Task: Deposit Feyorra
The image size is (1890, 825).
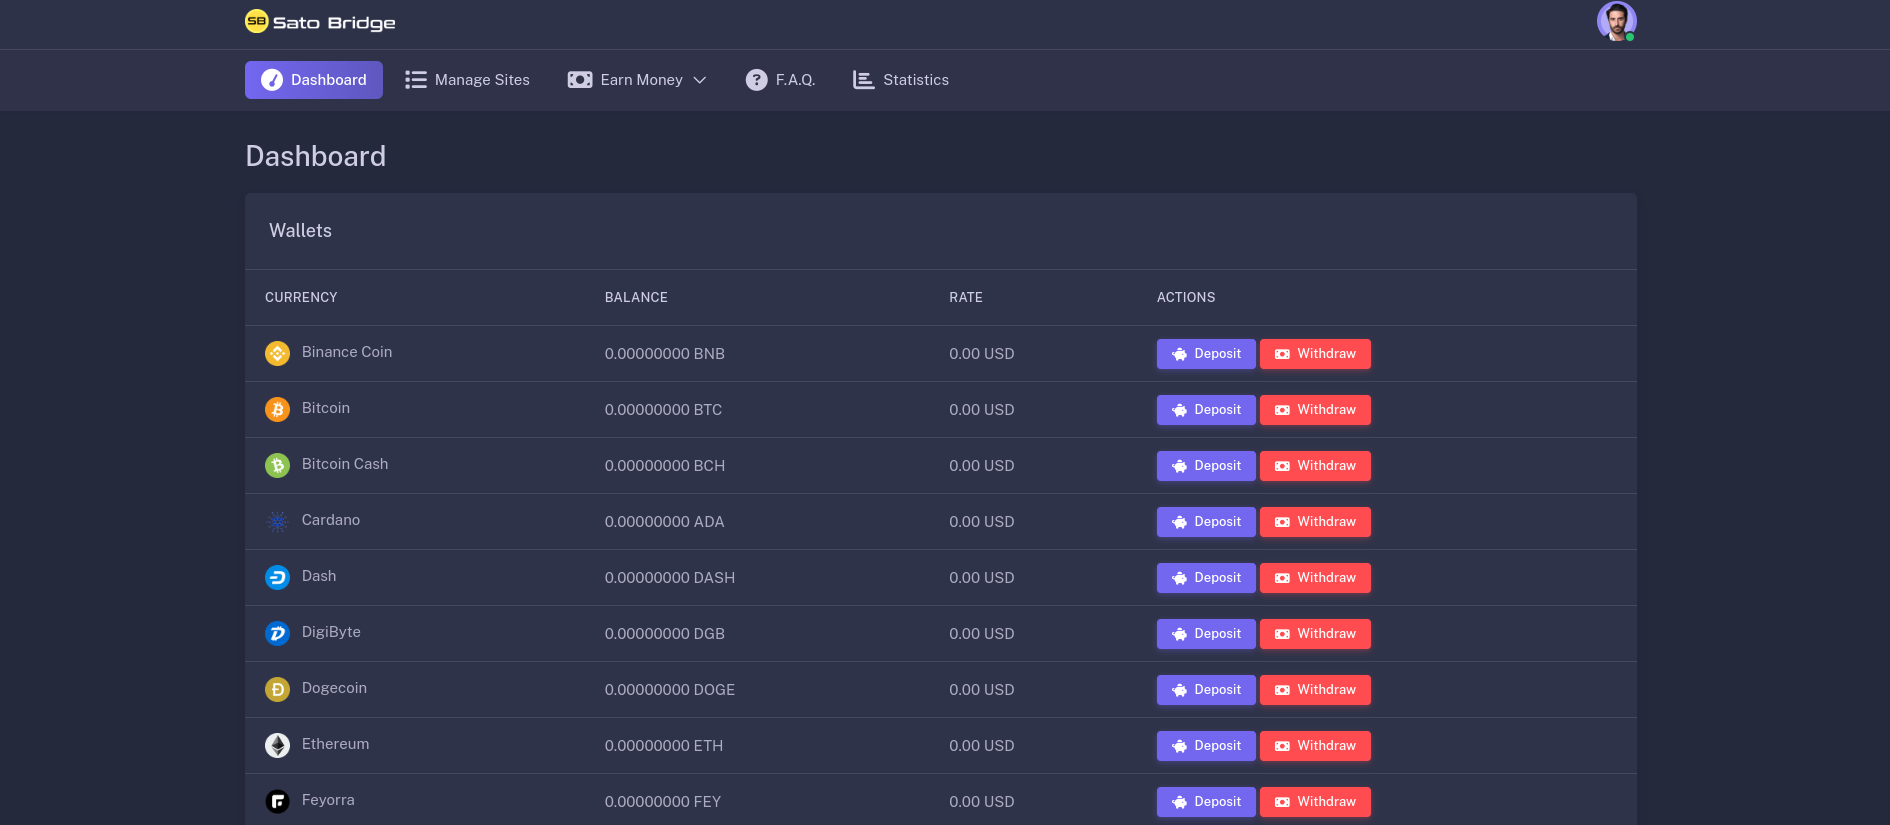Action: click(1206, 802)
